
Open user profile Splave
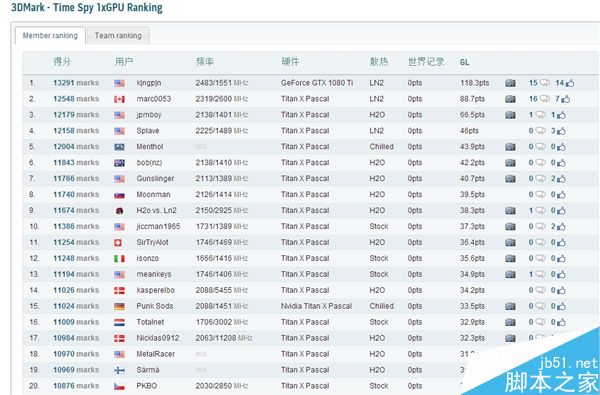148,131
